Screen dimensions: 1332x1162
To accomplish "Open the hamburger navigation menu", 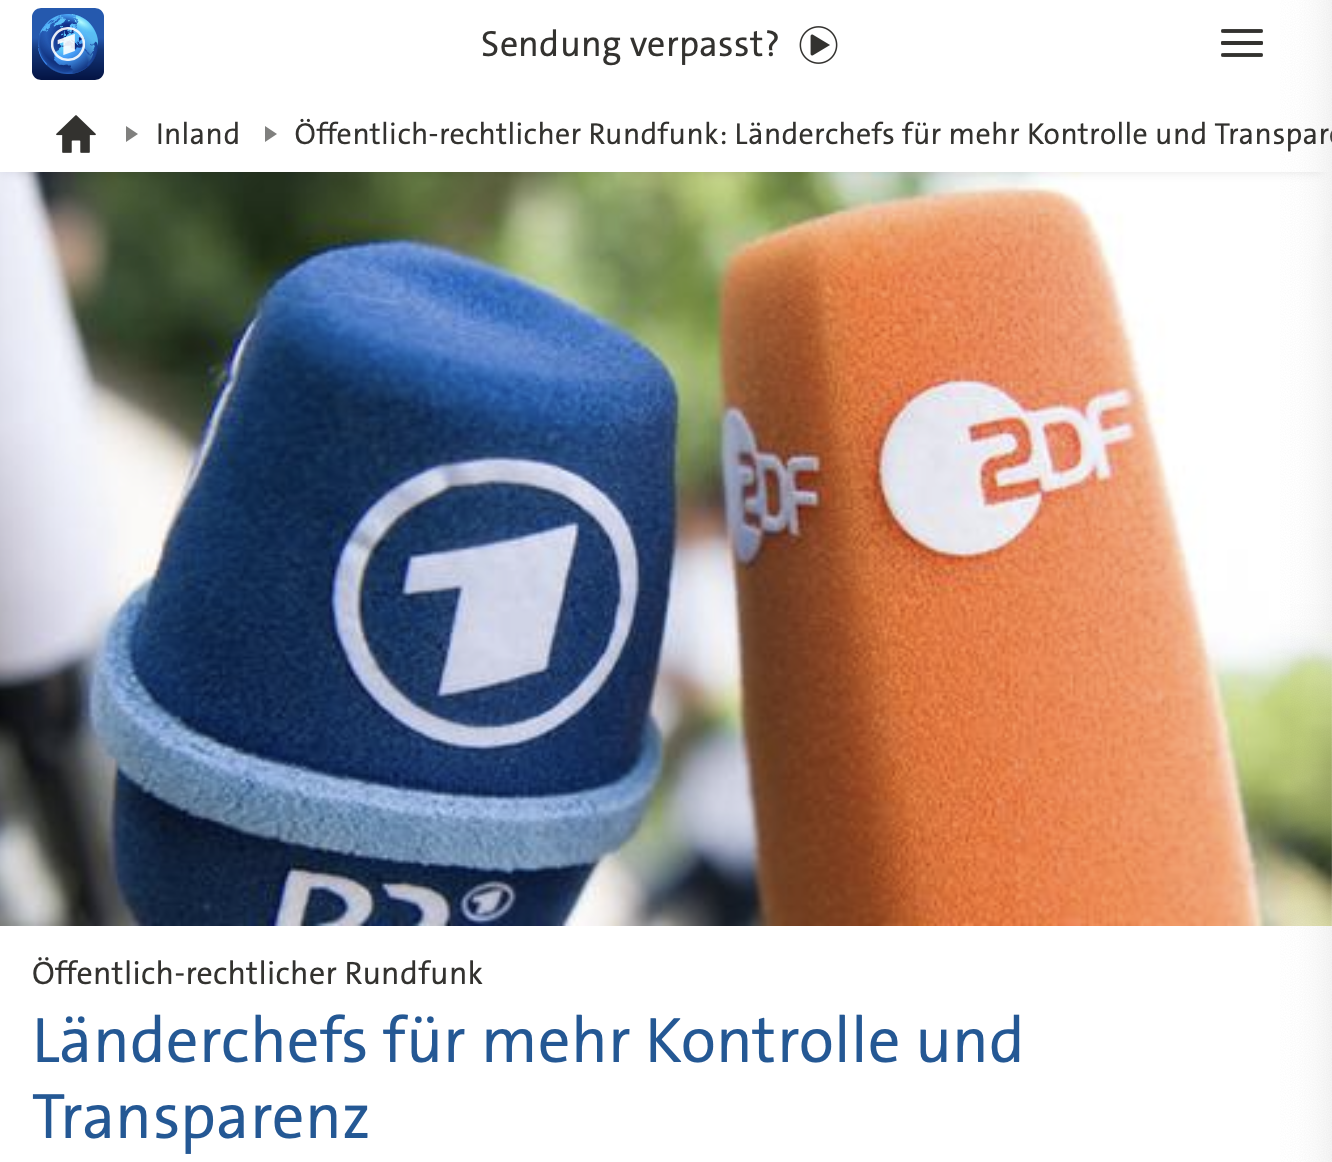I will tap(1242, 43).
